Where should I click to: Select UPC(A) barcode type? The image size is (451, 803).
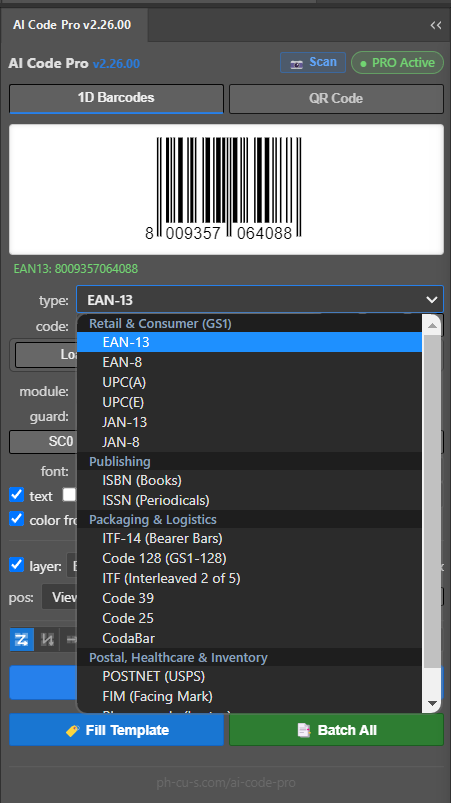(x=249, y=382)
